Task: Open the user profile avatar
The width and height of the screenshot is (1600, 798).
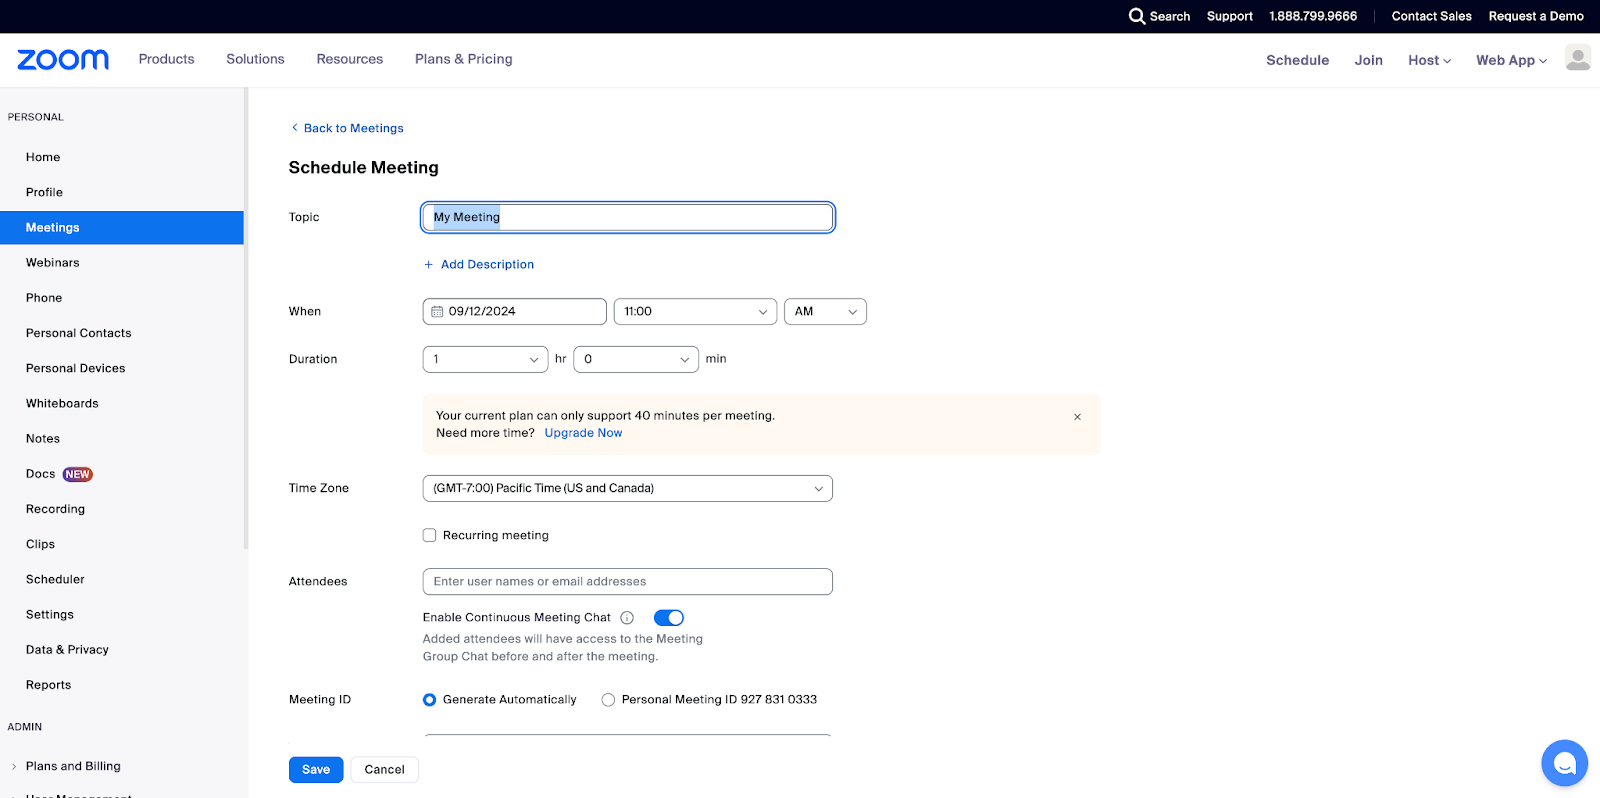Action: pyautogui.click(x=1578, y=59)
